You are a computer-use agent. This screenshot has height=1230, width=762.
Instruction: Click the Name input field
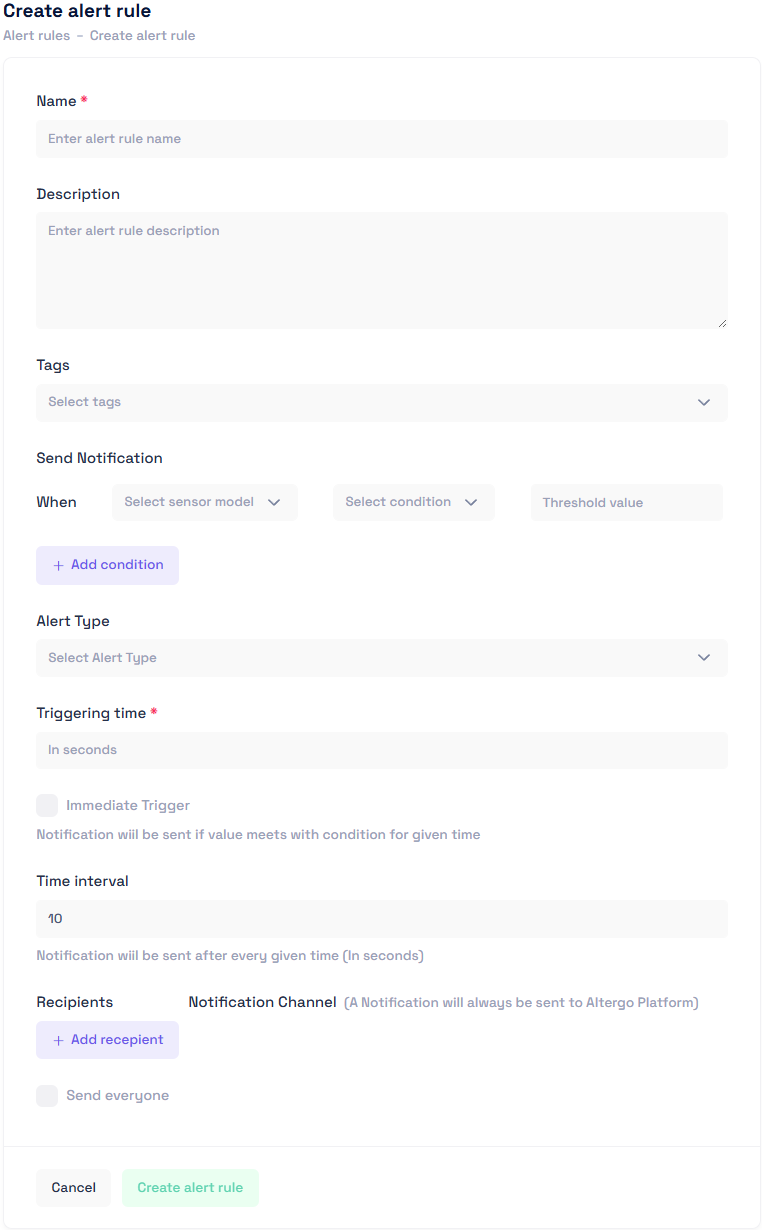coord(380,138)
